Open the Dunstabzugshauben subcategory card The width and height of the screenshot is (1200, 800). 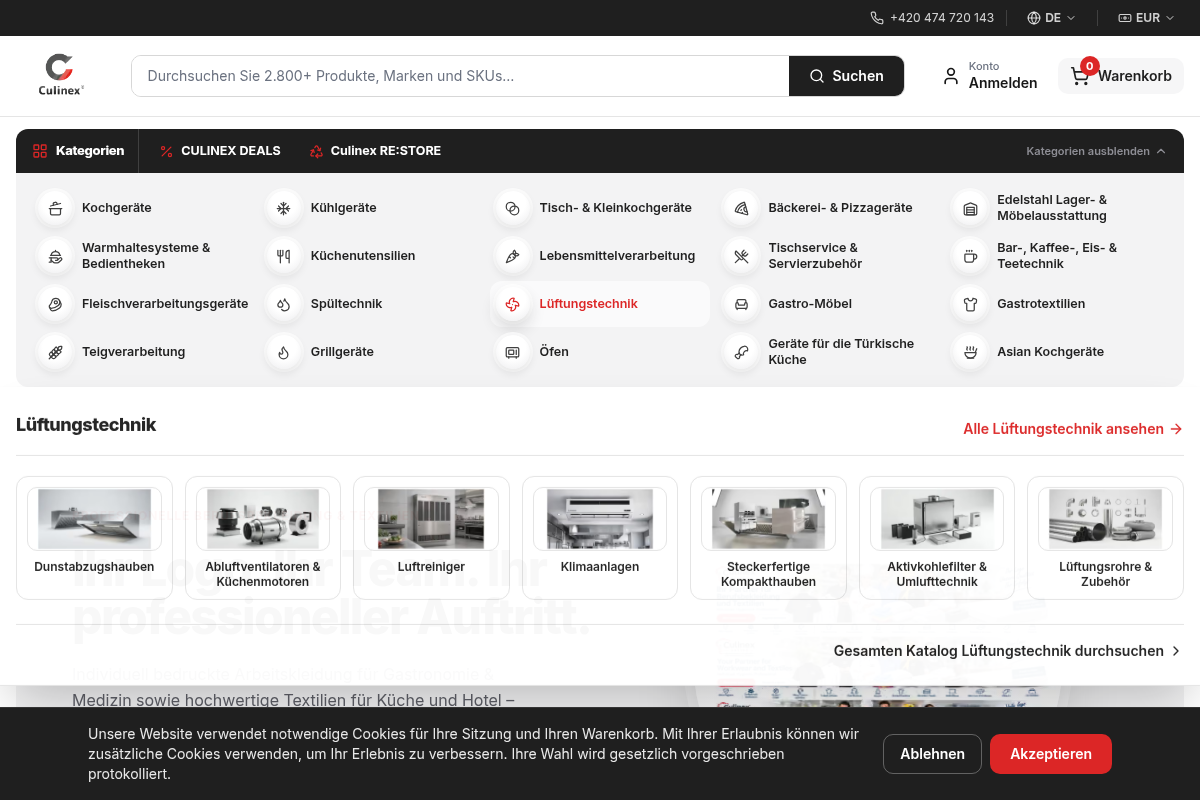[x=94, y=538]
